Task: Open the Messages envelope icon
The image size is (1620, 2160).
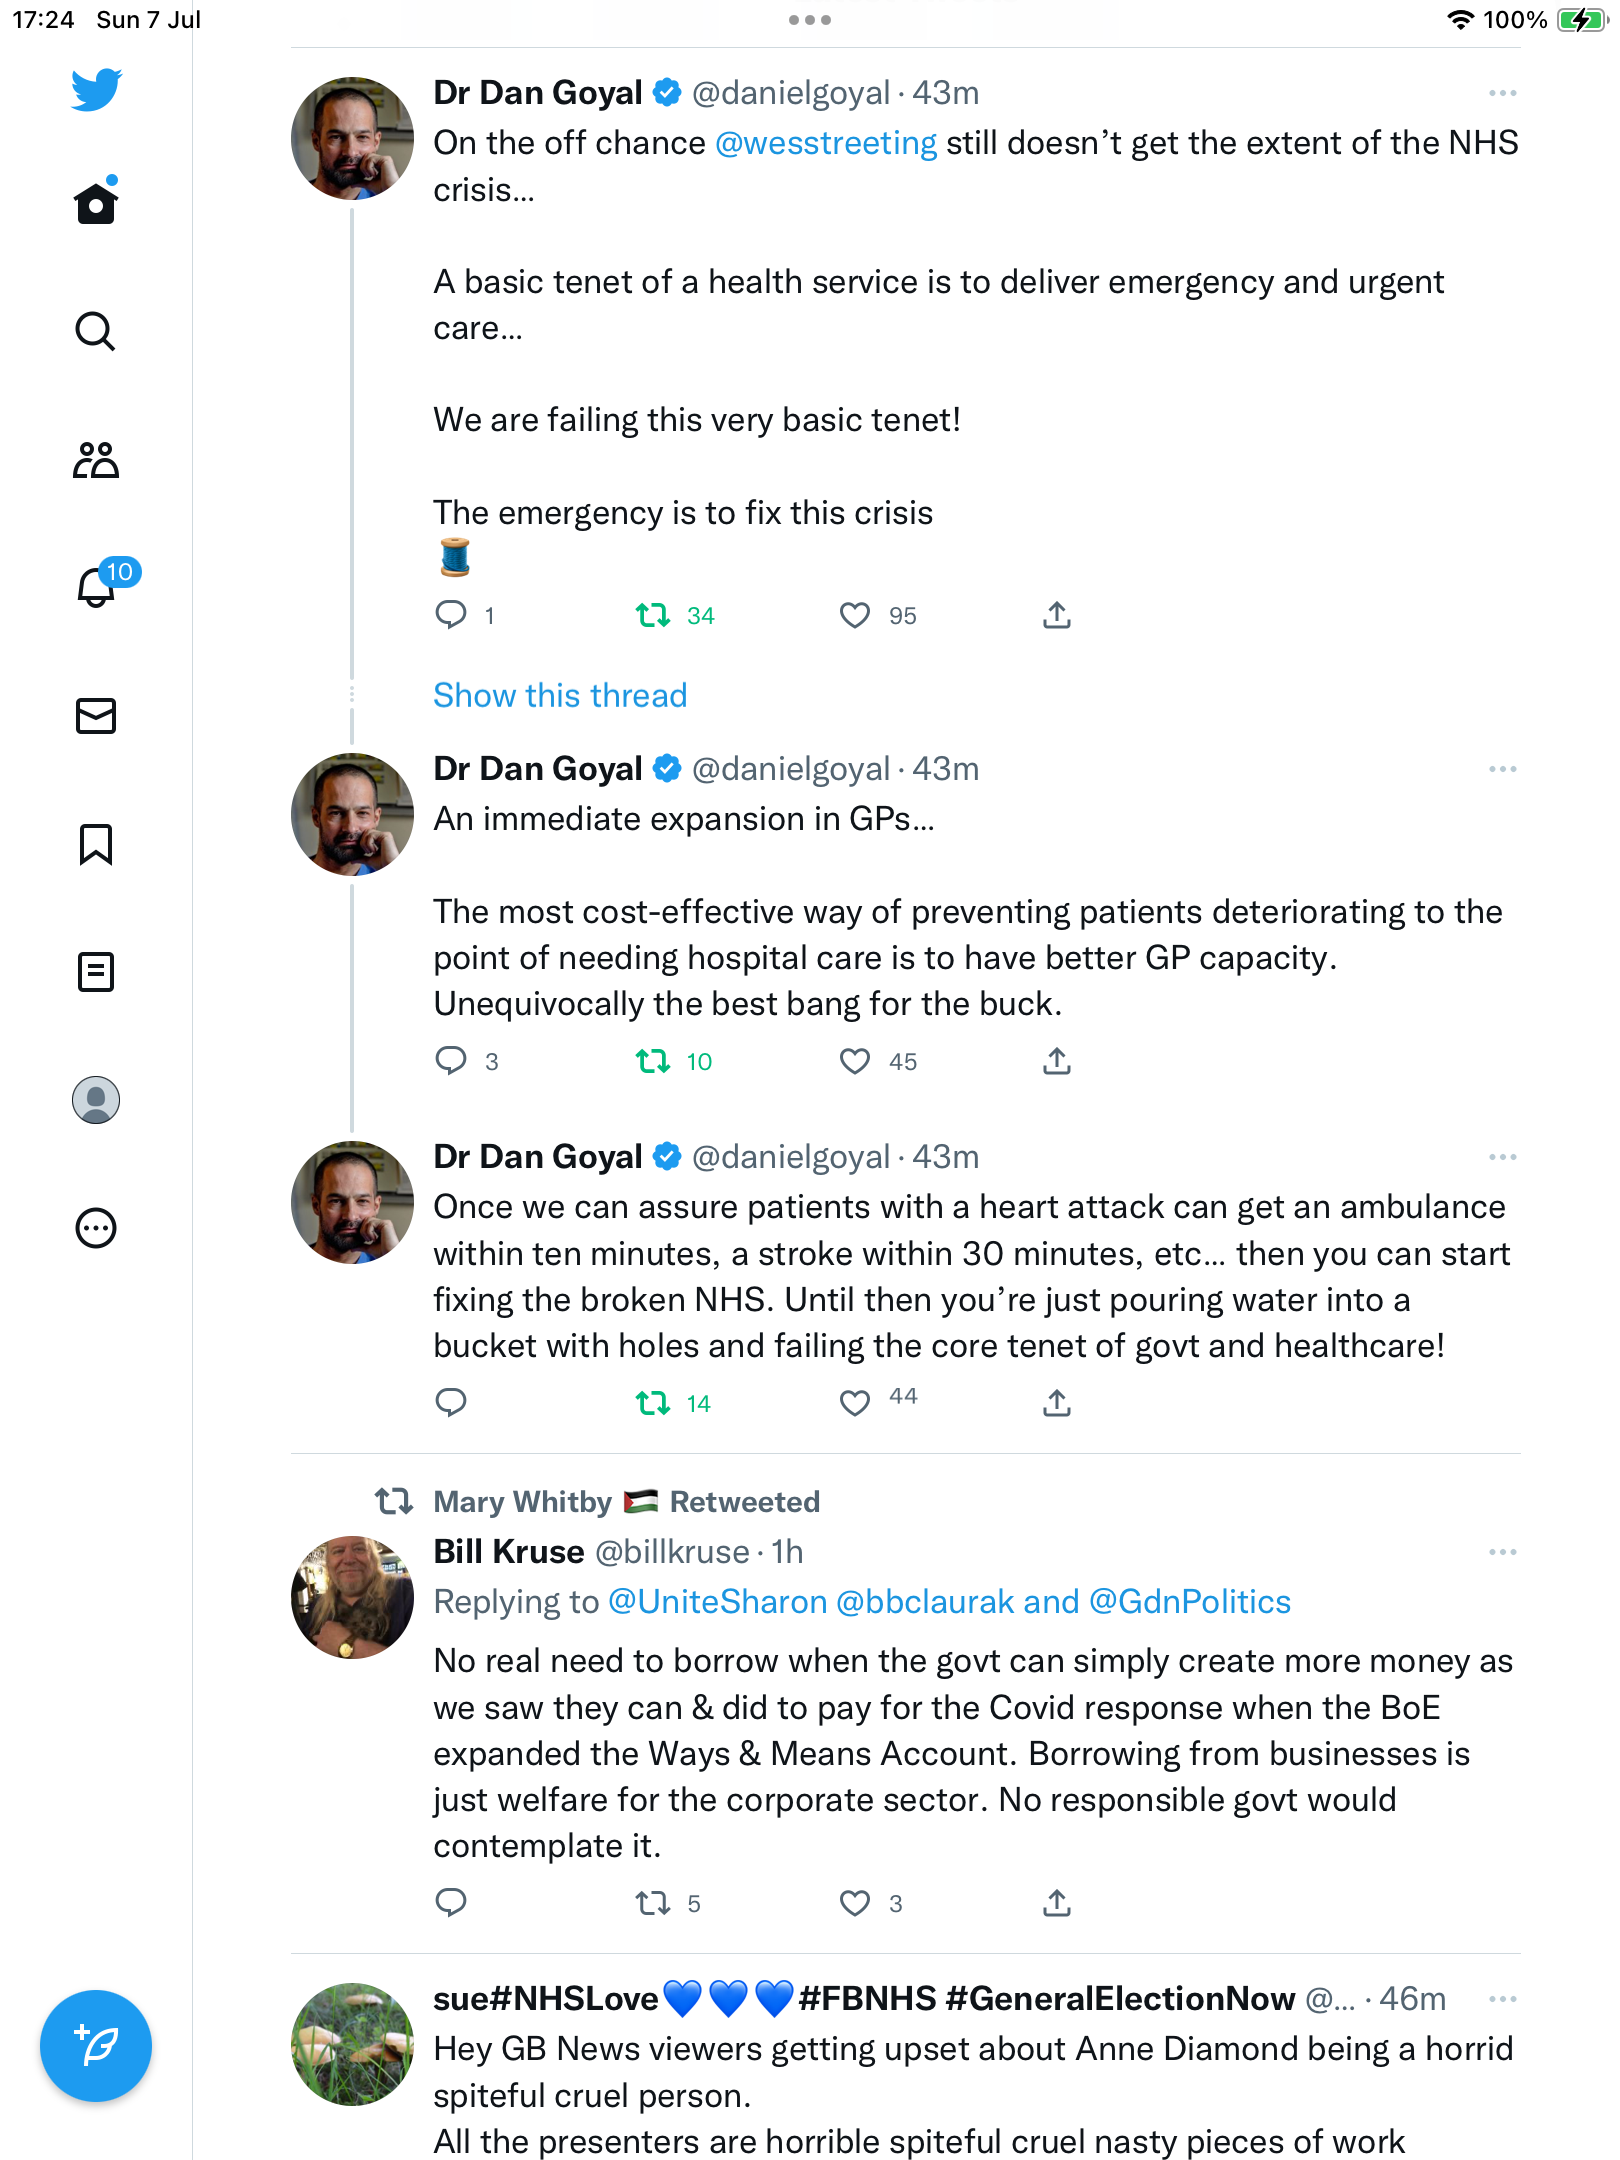Action: pyautogui.click(x=96, y=716)
